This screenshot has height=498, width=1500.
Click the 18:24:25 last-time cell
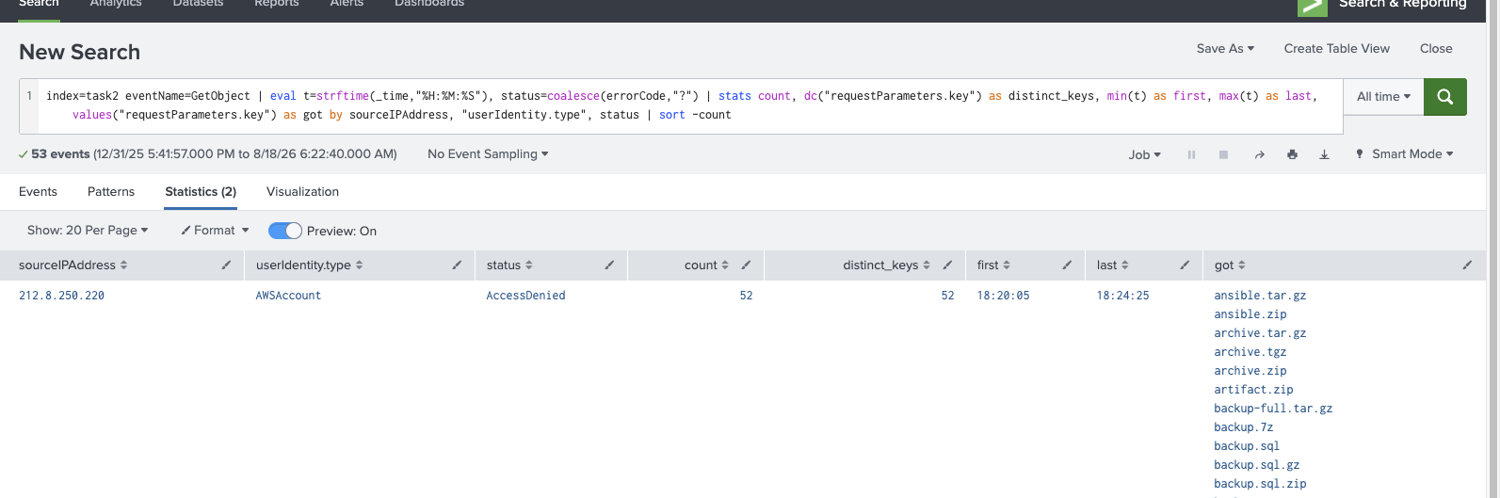1123,296
